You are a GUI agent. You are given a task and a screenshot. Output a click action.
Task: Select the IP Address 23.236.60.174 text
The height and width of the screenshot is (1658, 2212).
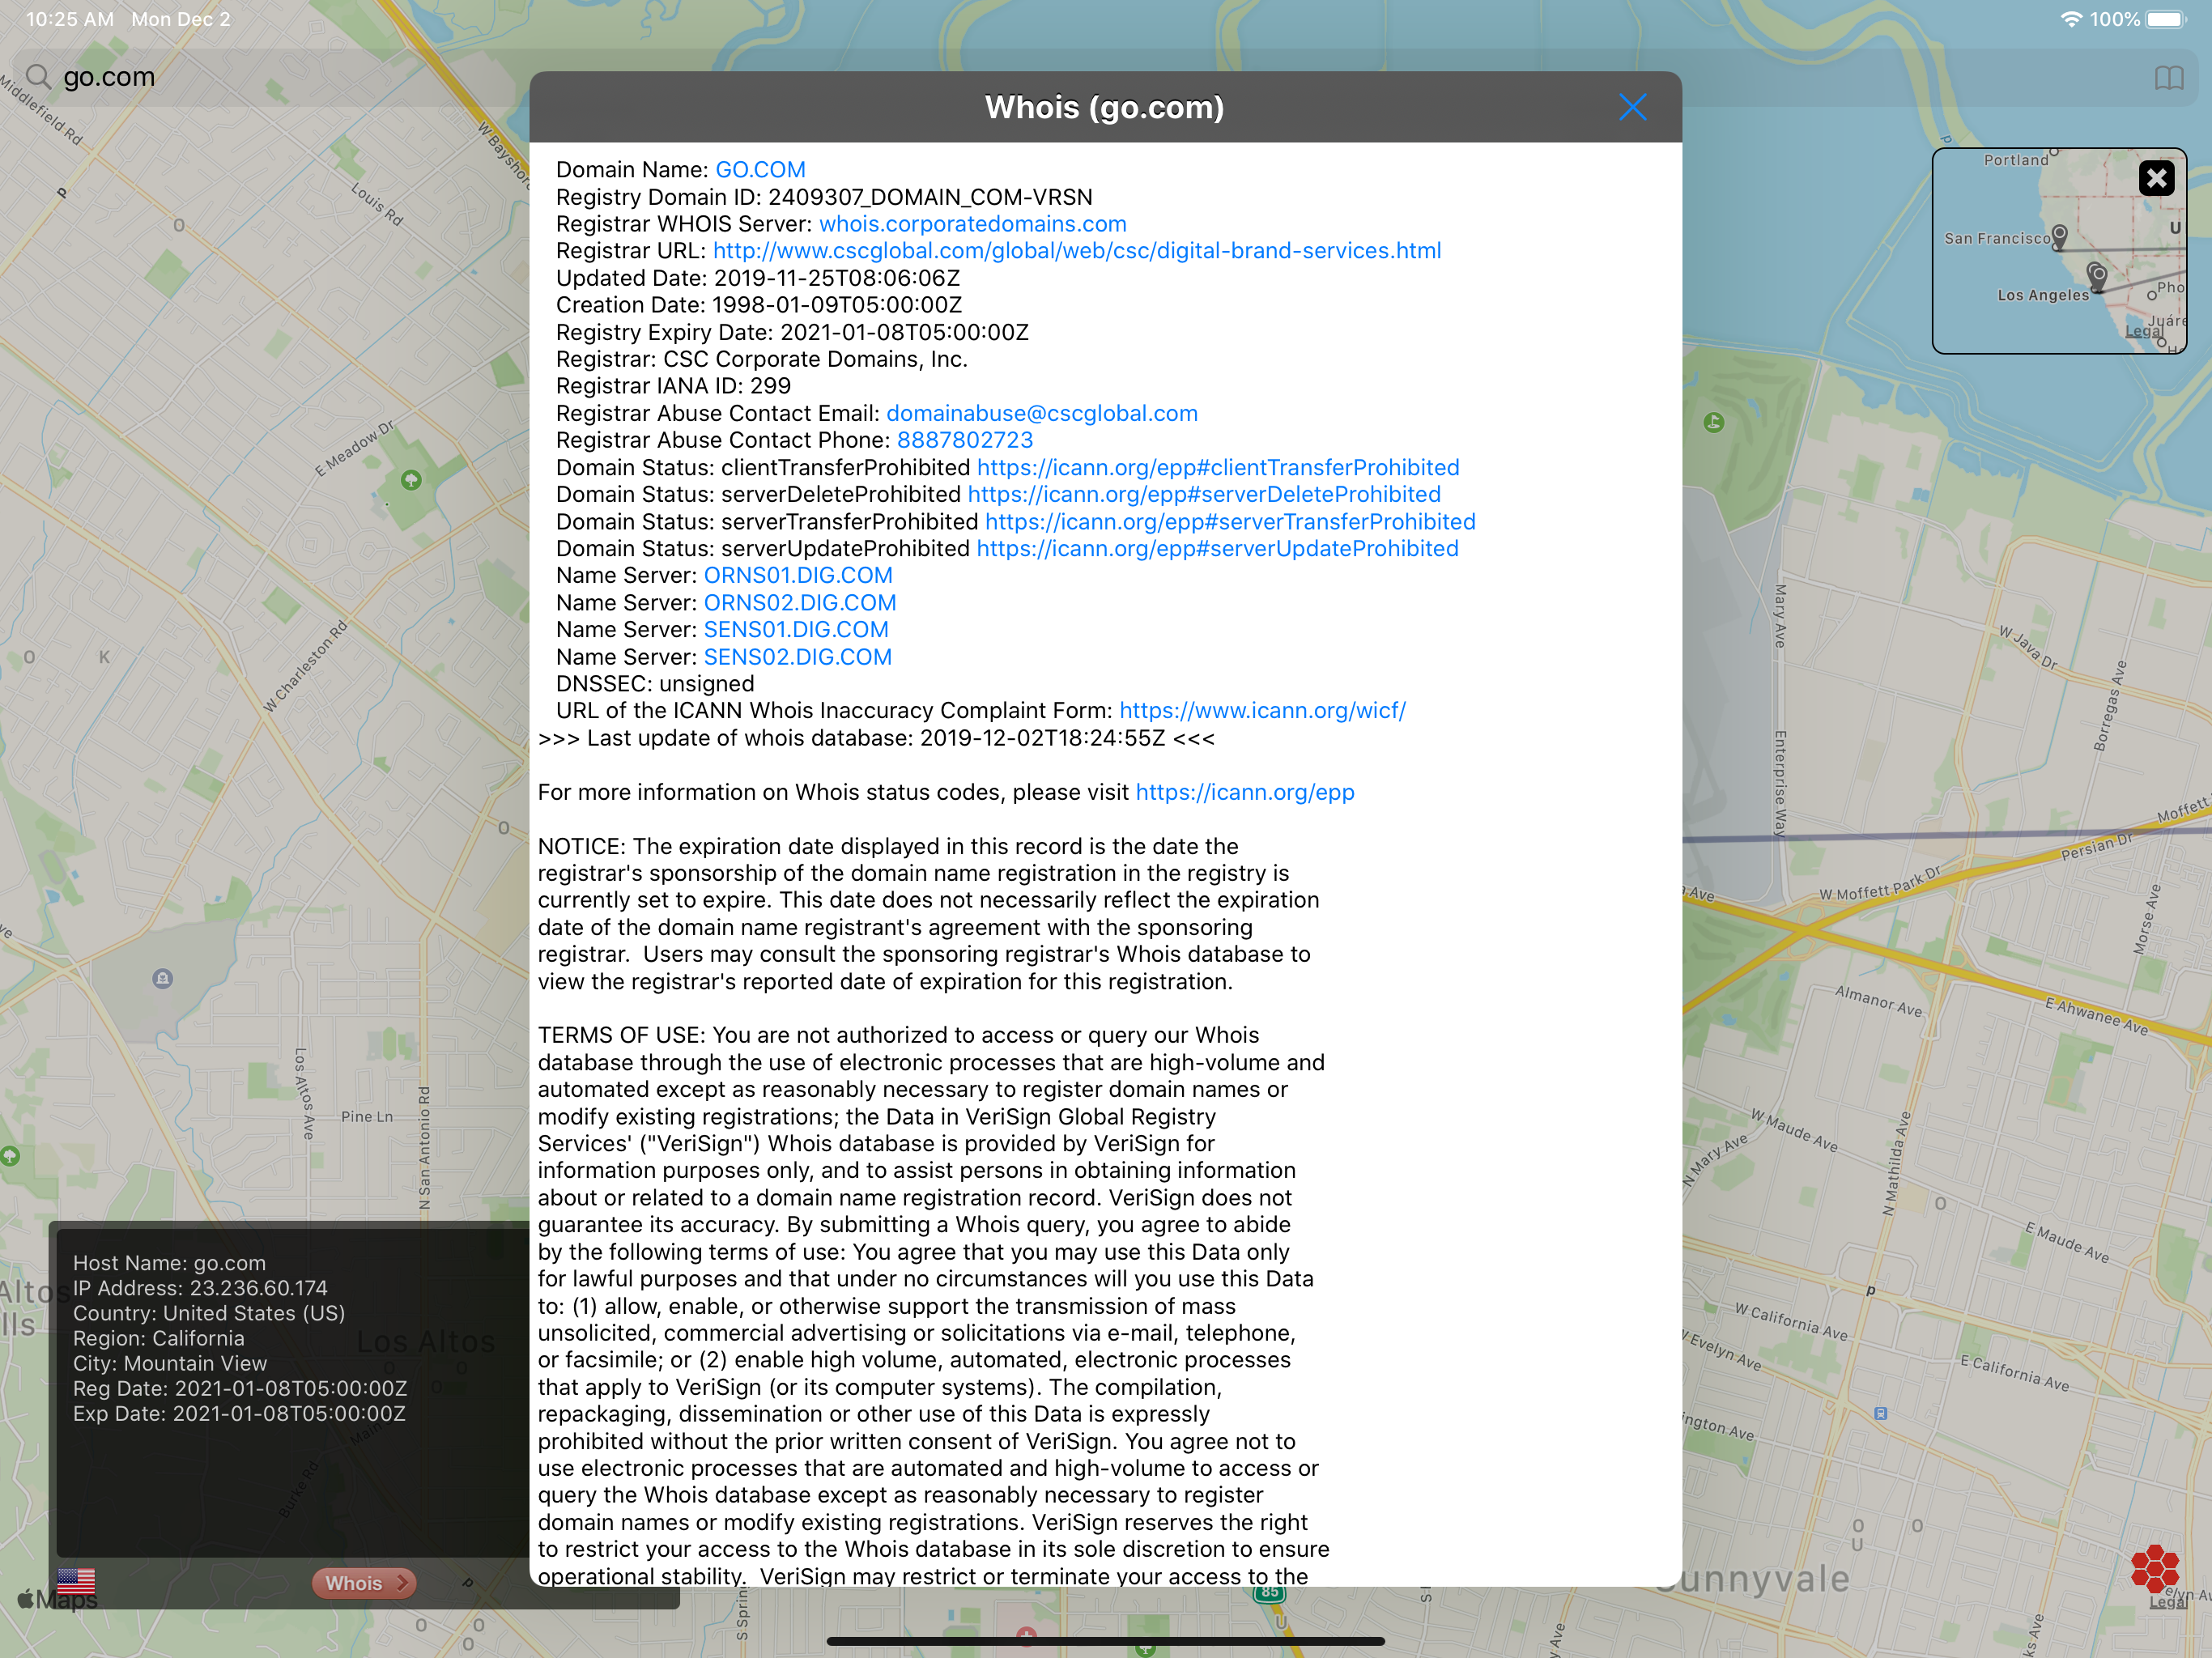[200, 1288]
